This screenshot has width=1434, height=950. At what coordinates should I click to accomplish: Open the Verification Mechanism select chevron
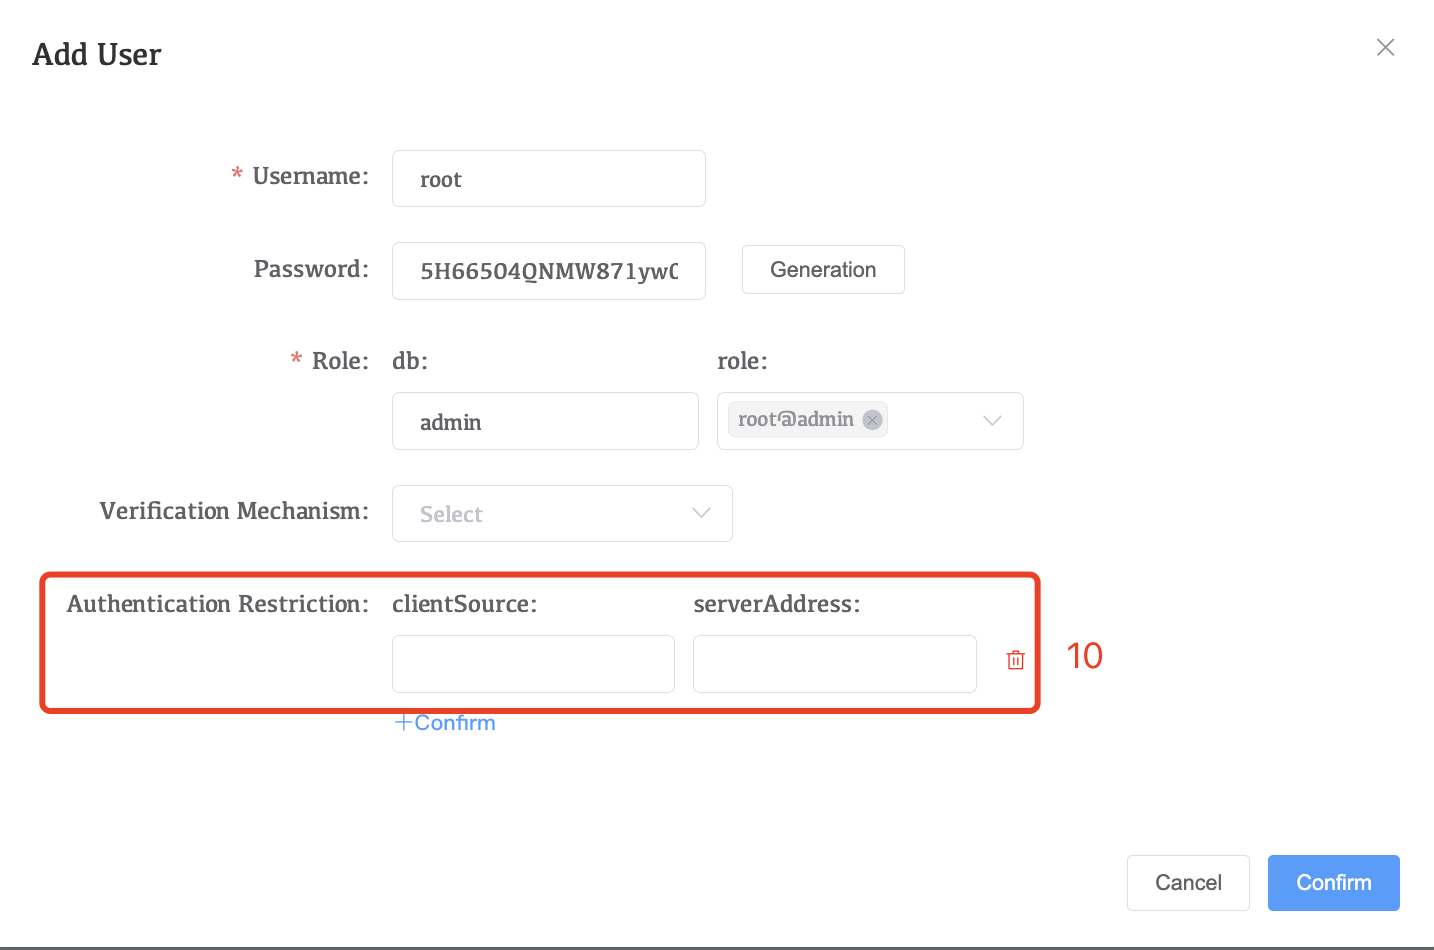click(701, 513)
